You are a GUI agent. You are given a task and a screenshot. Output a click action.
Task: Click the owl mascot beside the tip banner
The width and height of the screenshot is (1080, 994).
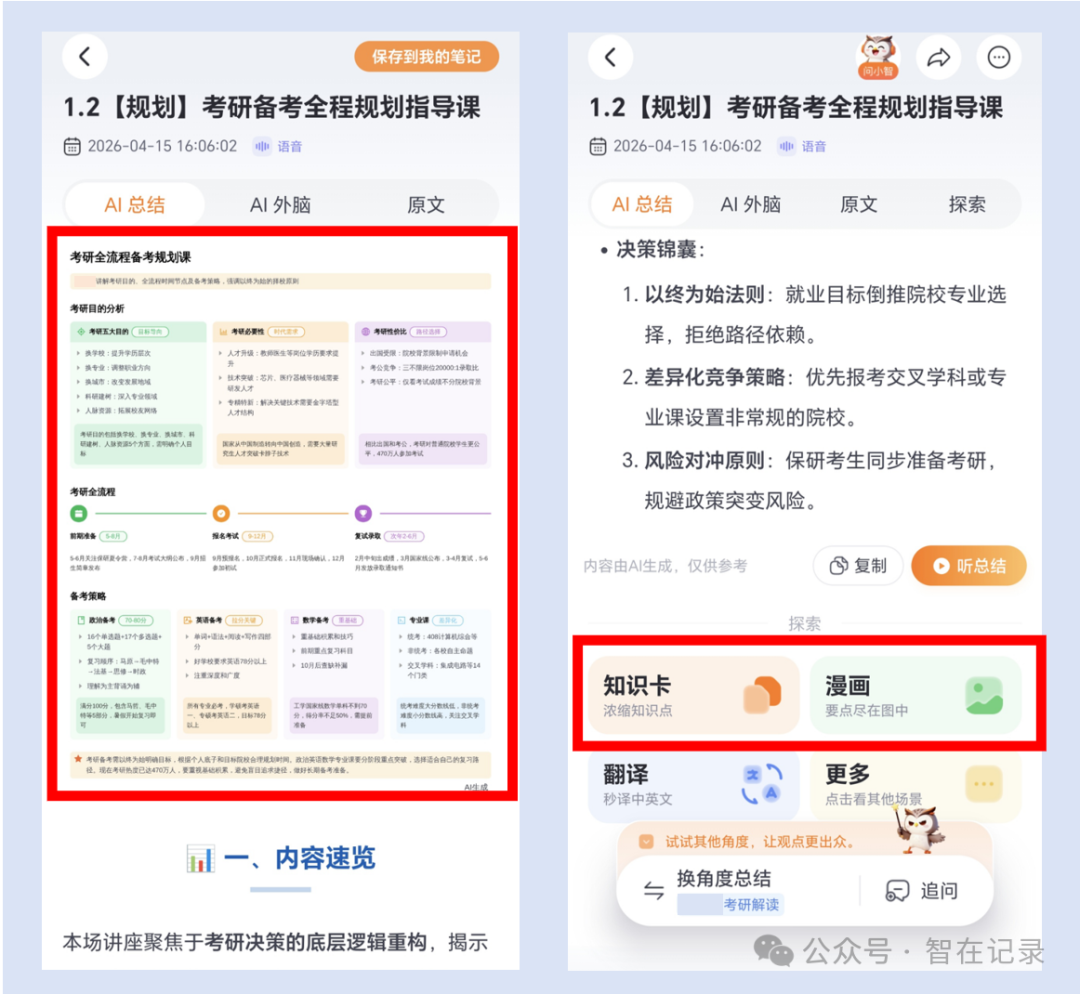[x=920, y=829]
